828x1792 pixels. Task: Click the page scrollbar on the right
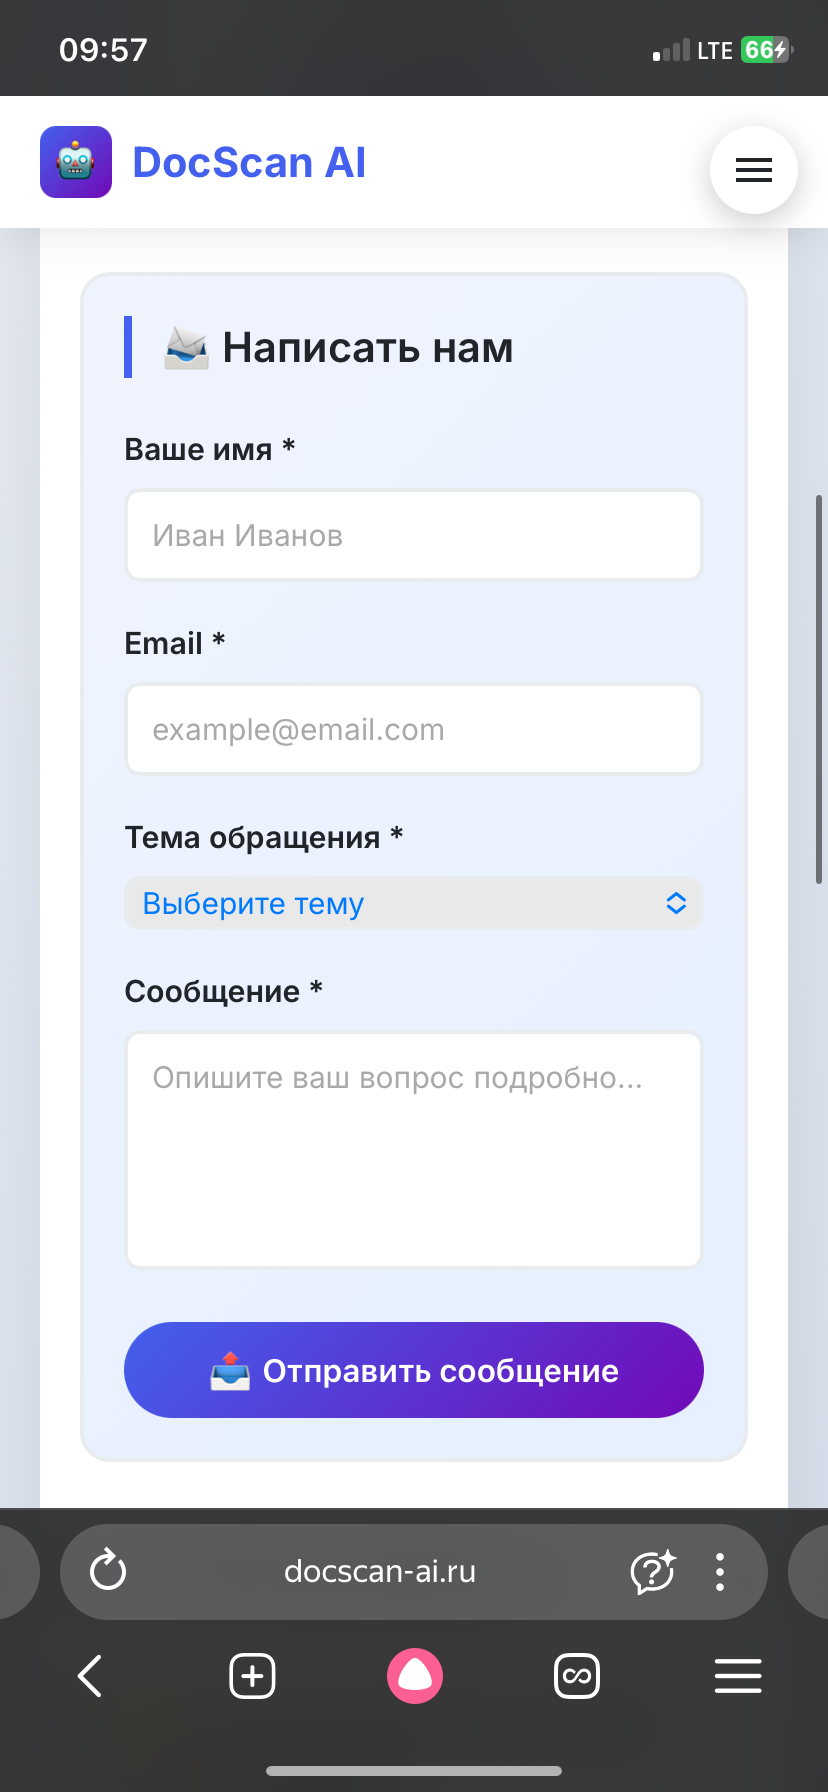pos(819,690)
